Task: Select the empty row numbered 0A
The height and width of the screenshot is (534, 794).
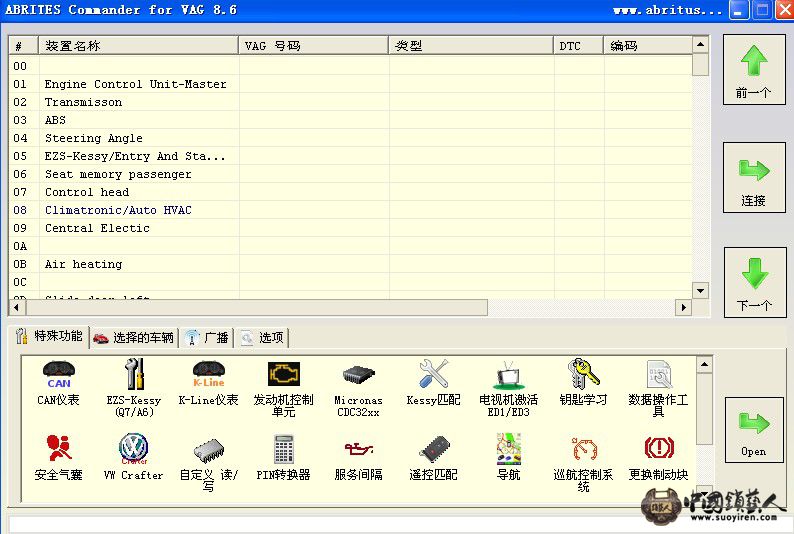Action: click(350, 246)
